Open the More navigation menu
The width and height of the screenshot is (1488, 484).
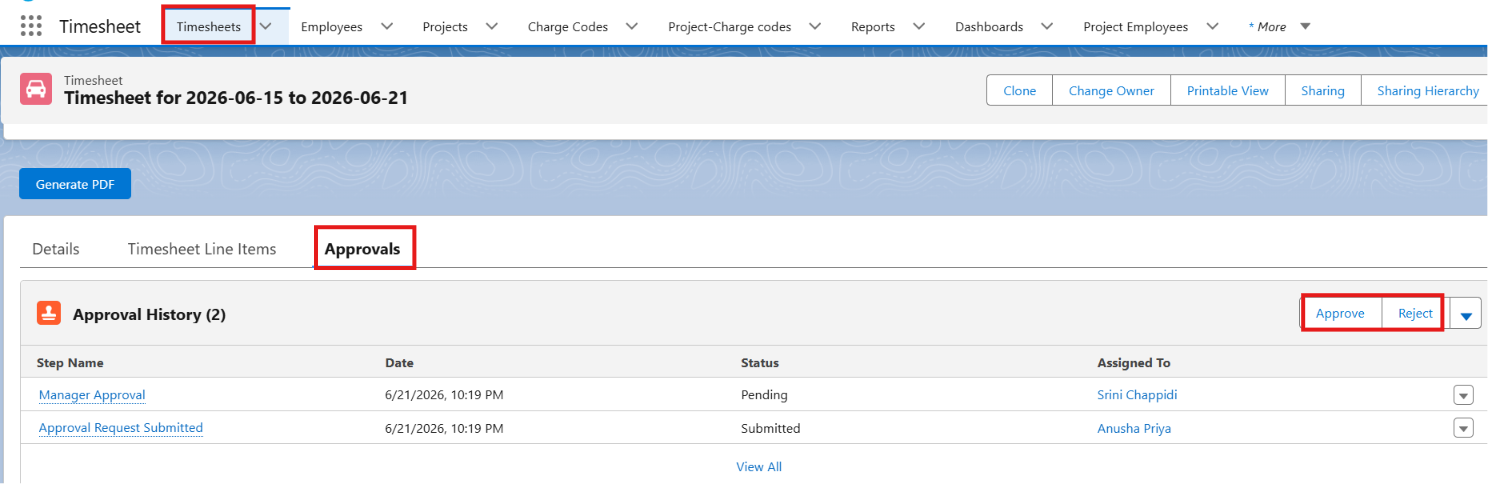click(1279, 26)
